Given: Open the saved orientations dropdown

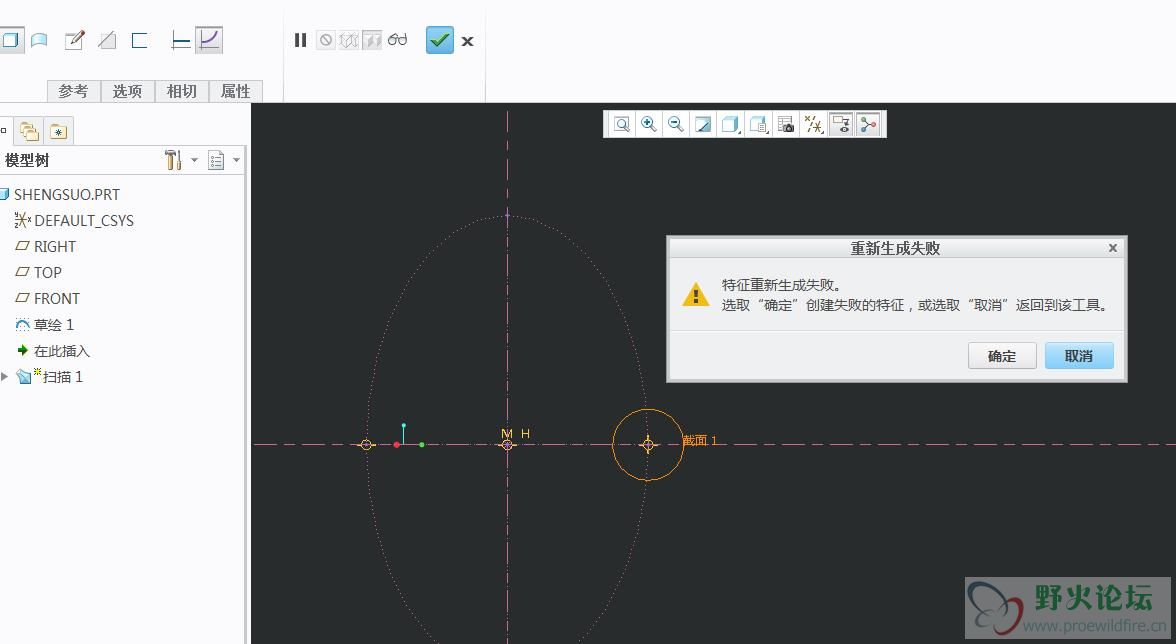Looking at the screenshot, I should pos(758,124).
